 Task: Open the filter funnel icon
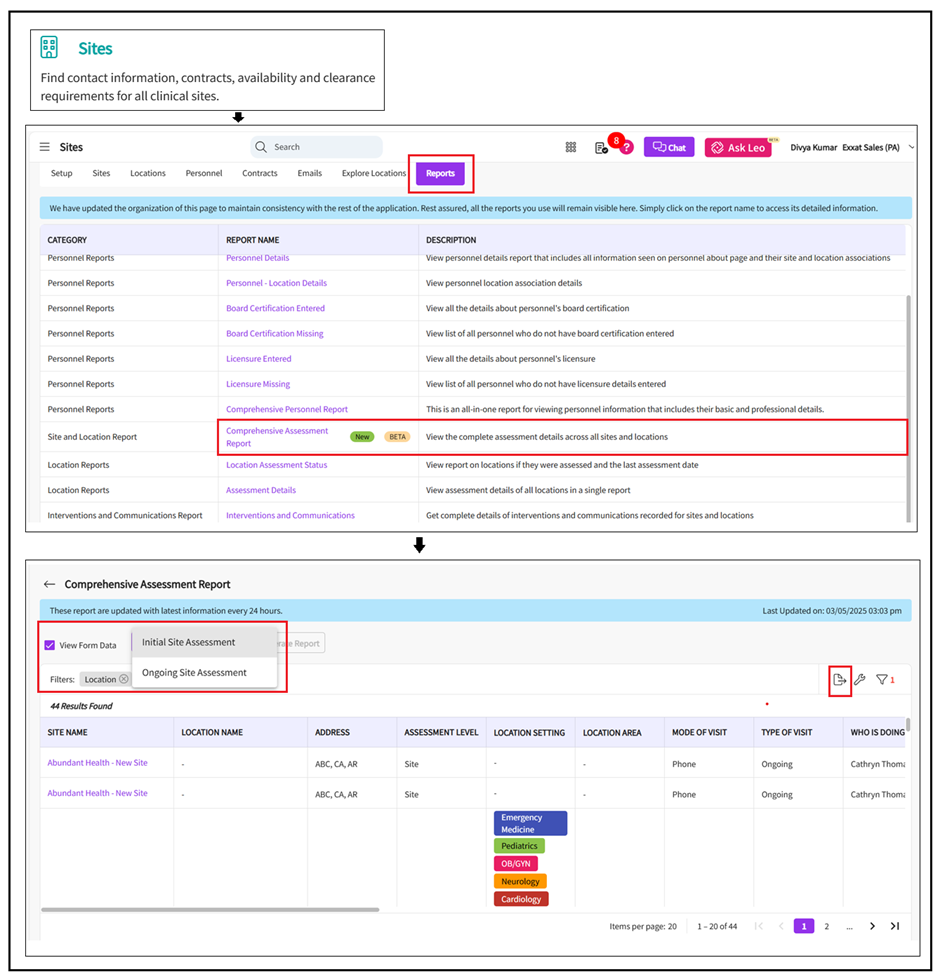[882, 680]
